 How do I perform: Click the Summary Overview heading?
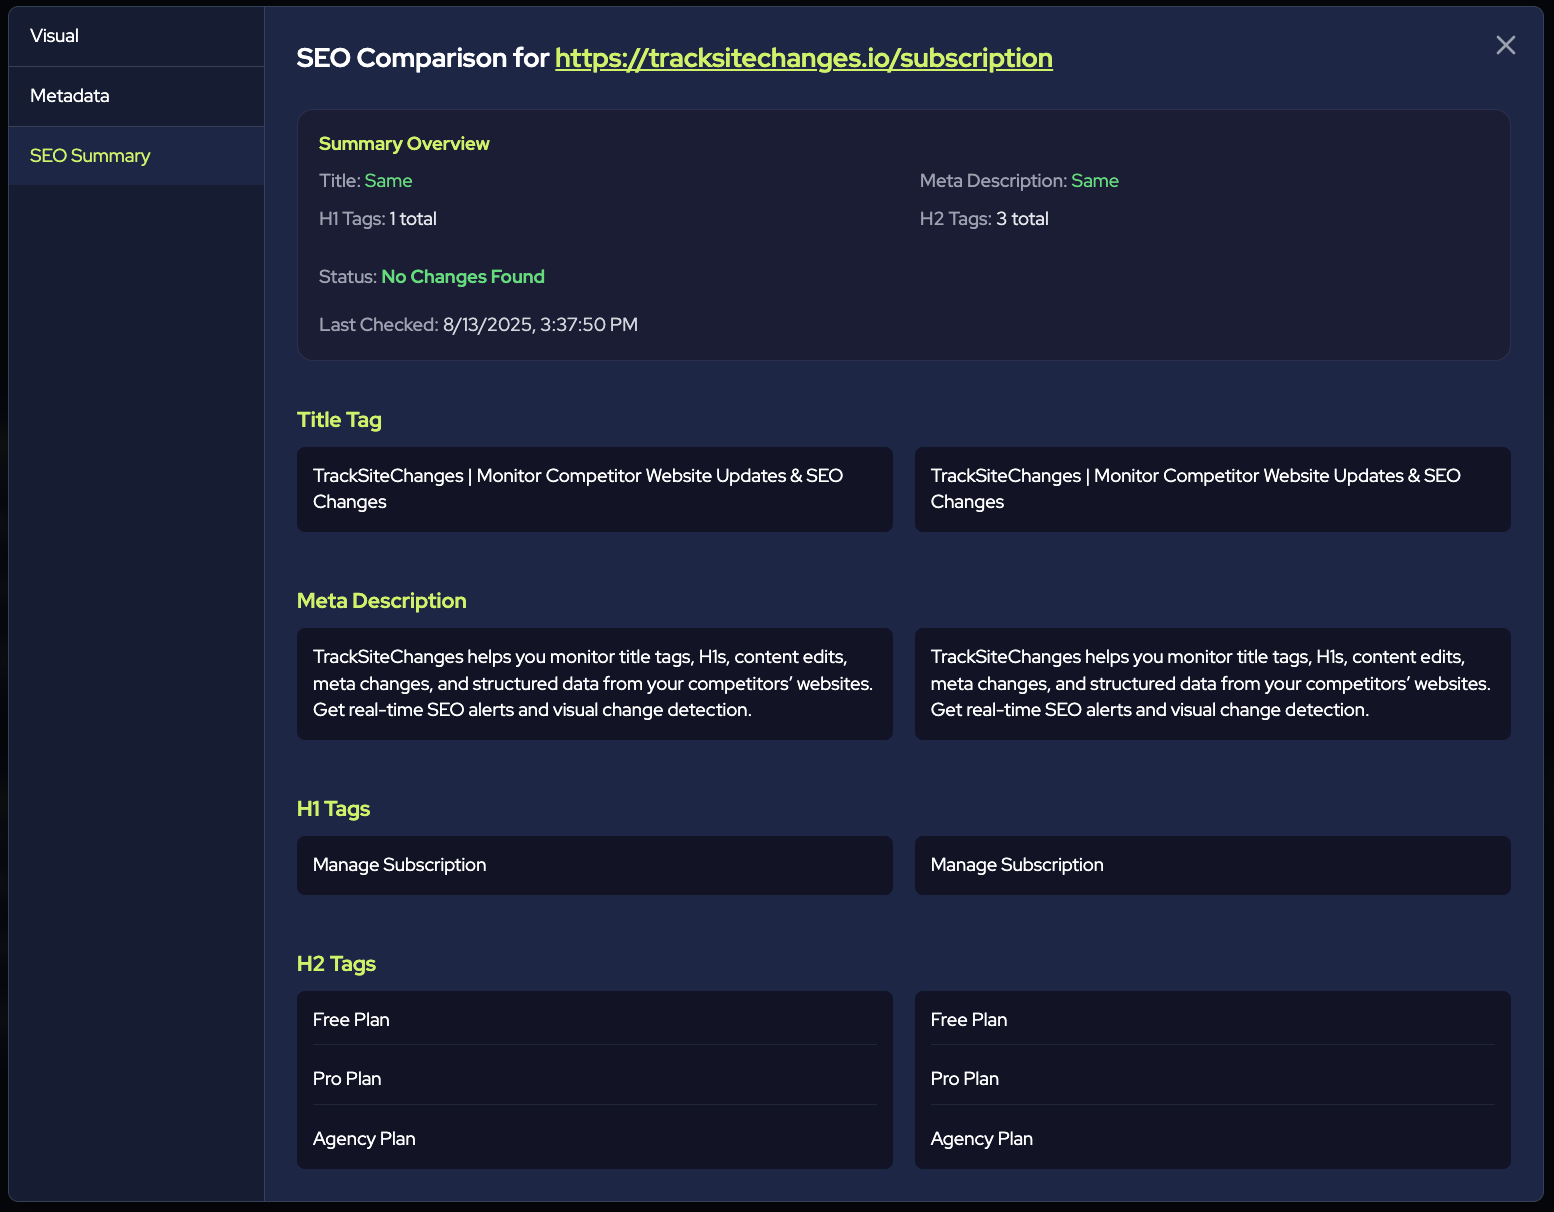(x=404, y=143)
